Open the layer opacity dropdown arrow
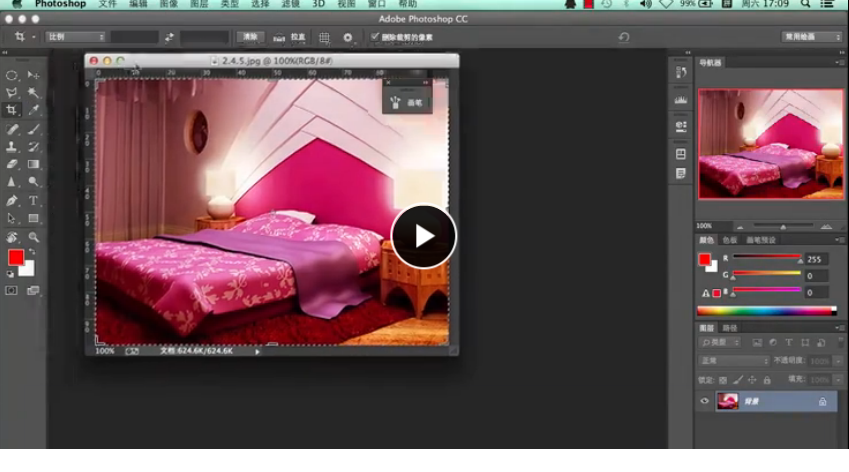This screenshot has width=849, height=472. tap(838, 361)
